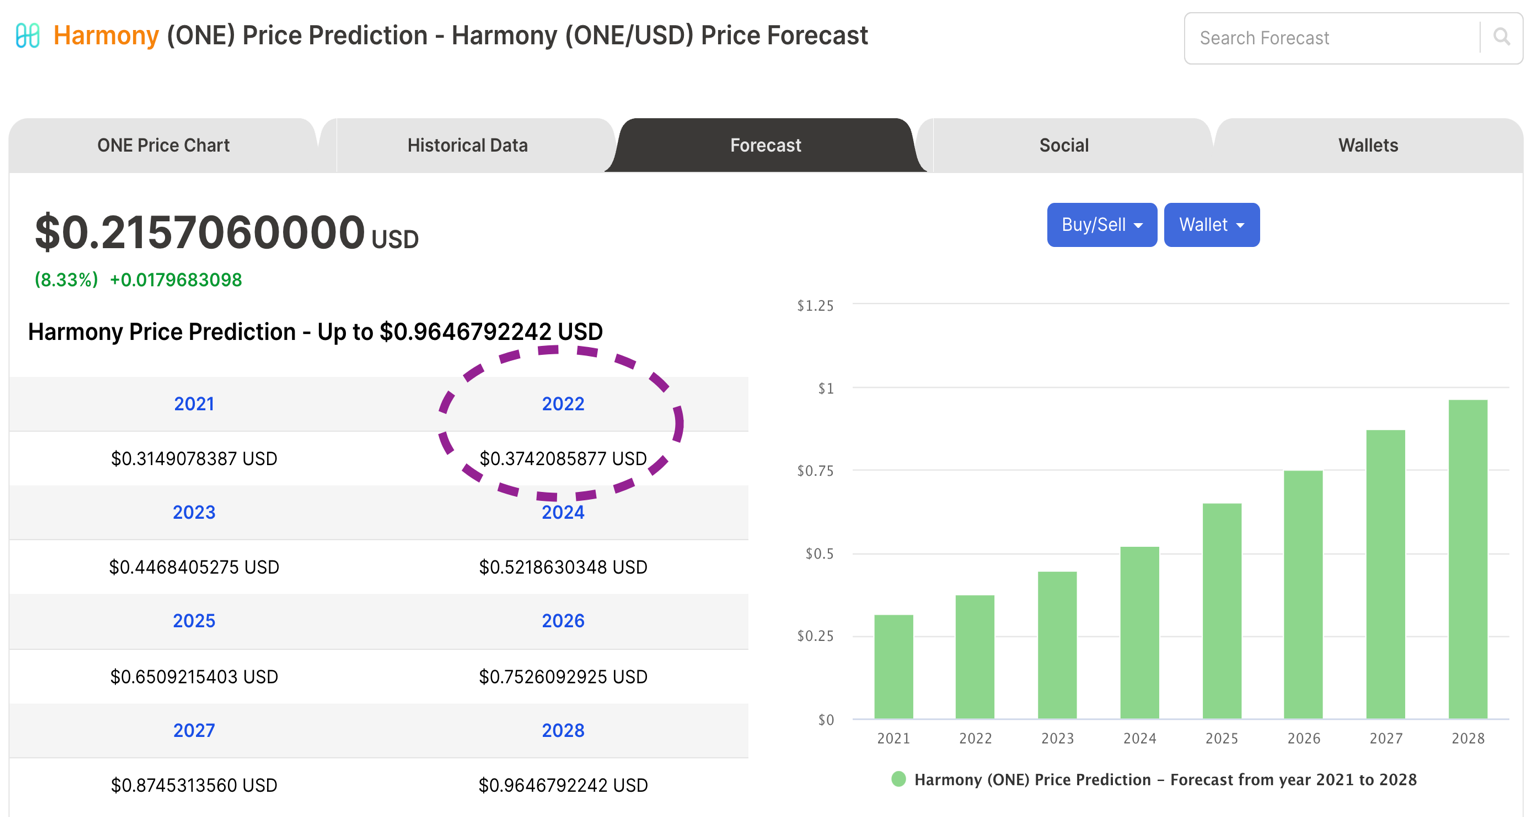1530x817 pixels.
Task: Open the 2025 prediction link
Action: point(194,621)
